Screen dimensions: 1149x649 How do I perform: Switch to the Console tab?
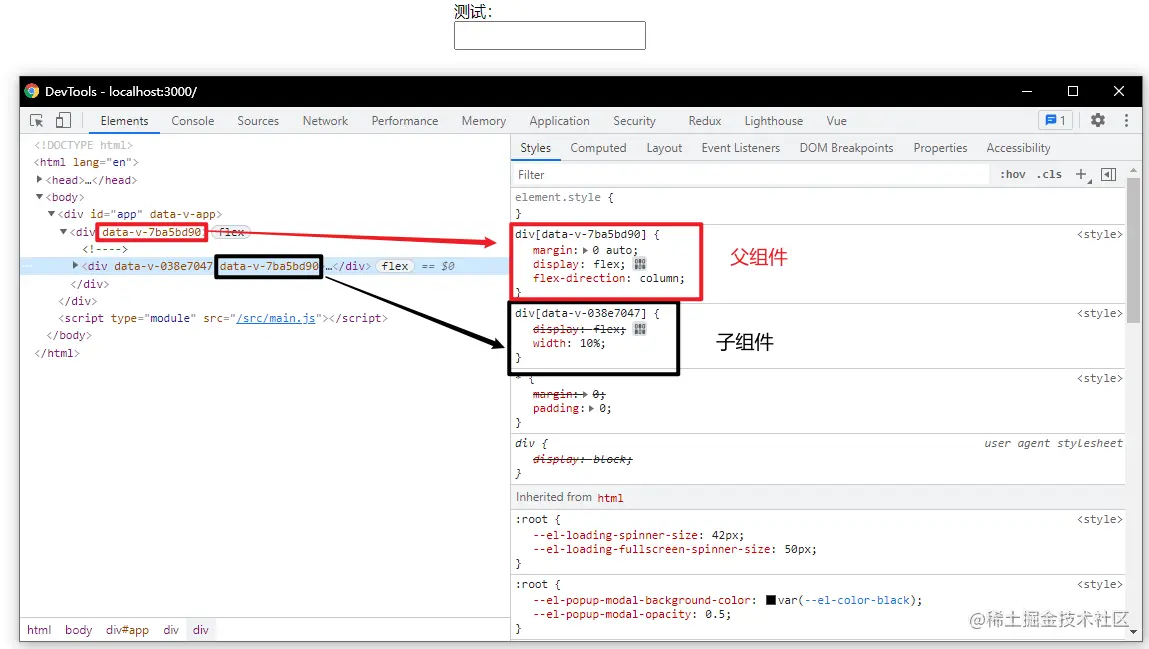(x=193, y=121)
